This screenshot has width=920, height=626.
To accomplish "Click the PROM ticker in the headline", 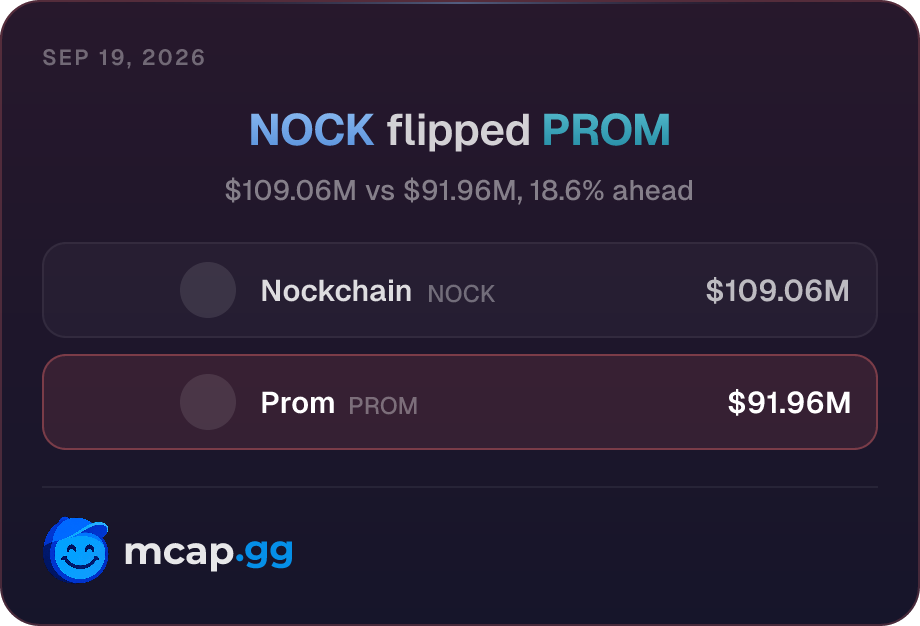I will (606, 130).
